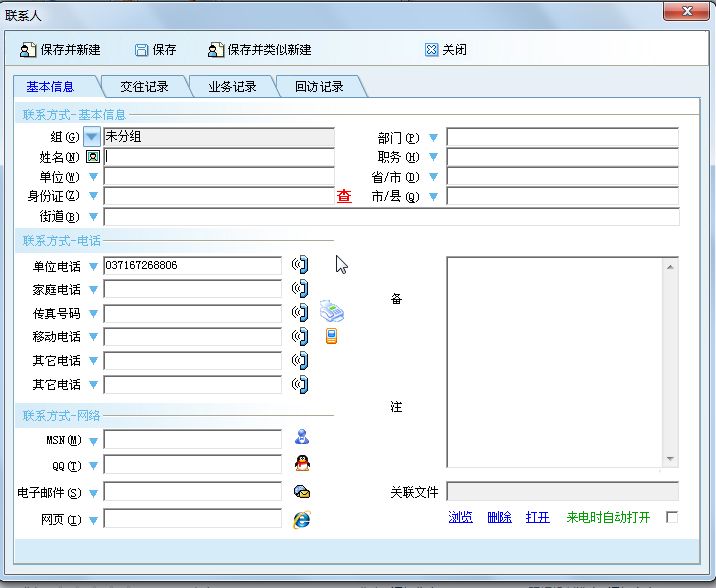Switch to the 交往记录 tab
The height and width of the screenshot is (588, 716).
pos(144,87)
